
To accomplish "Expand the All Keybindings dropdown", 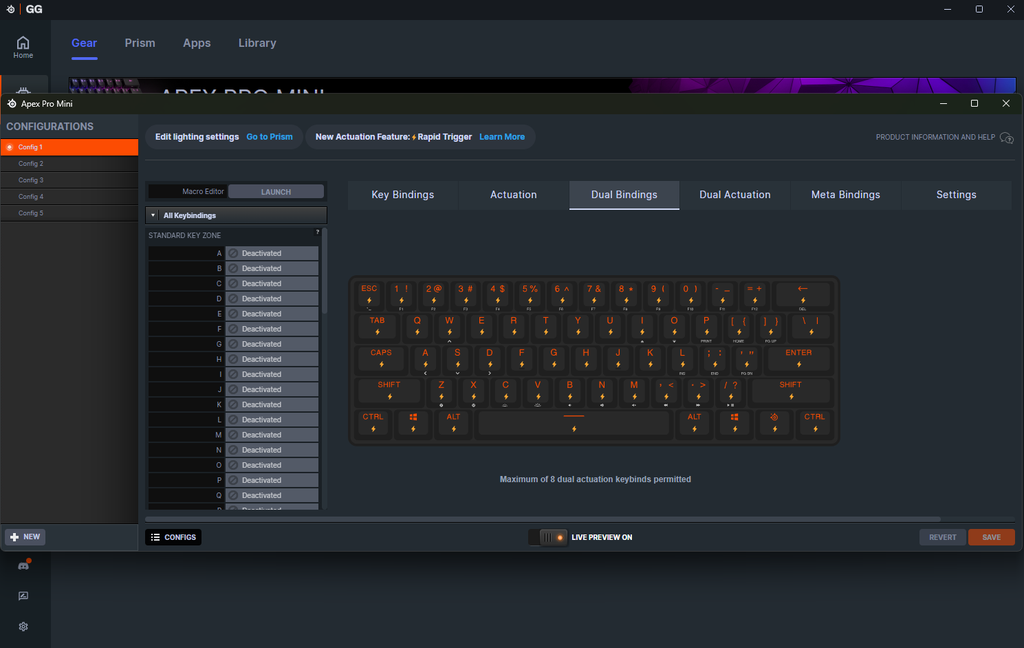I will tap(236, 216).
